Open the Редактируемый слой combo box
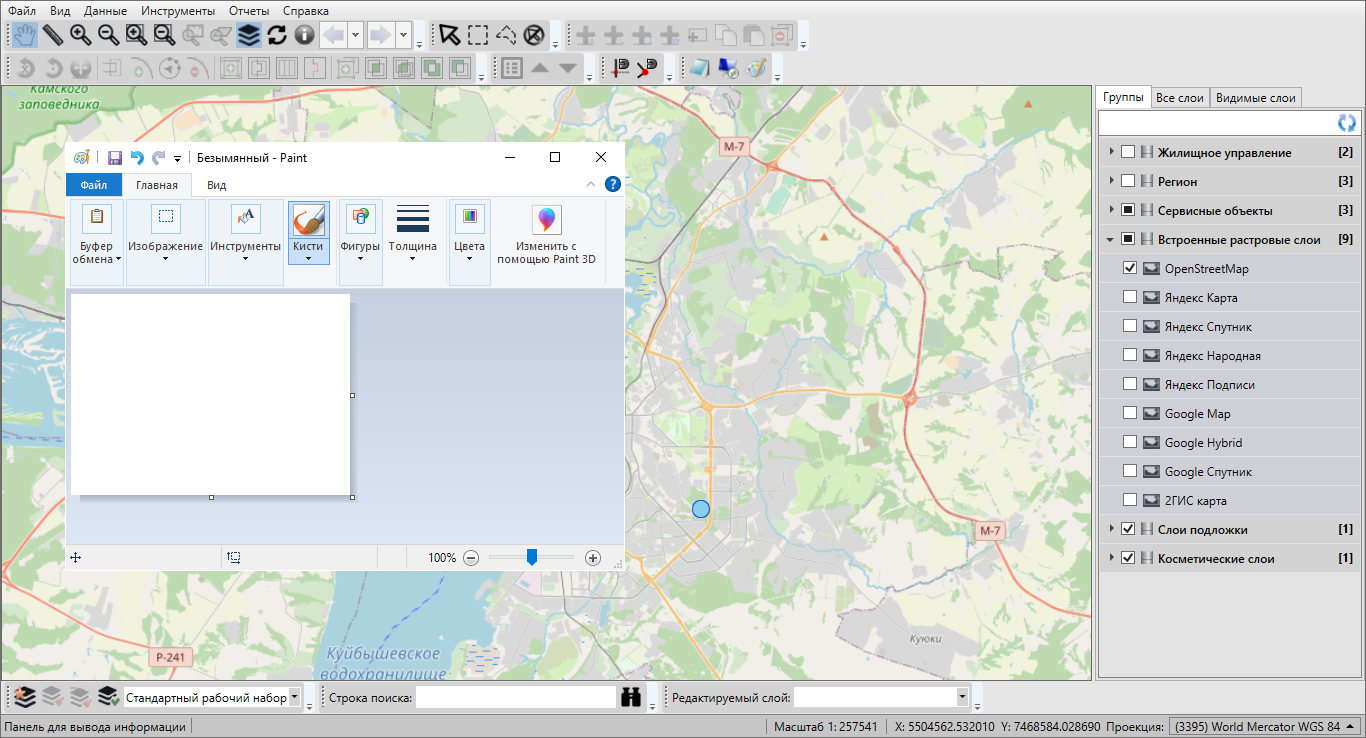 [x=962, y=698]
